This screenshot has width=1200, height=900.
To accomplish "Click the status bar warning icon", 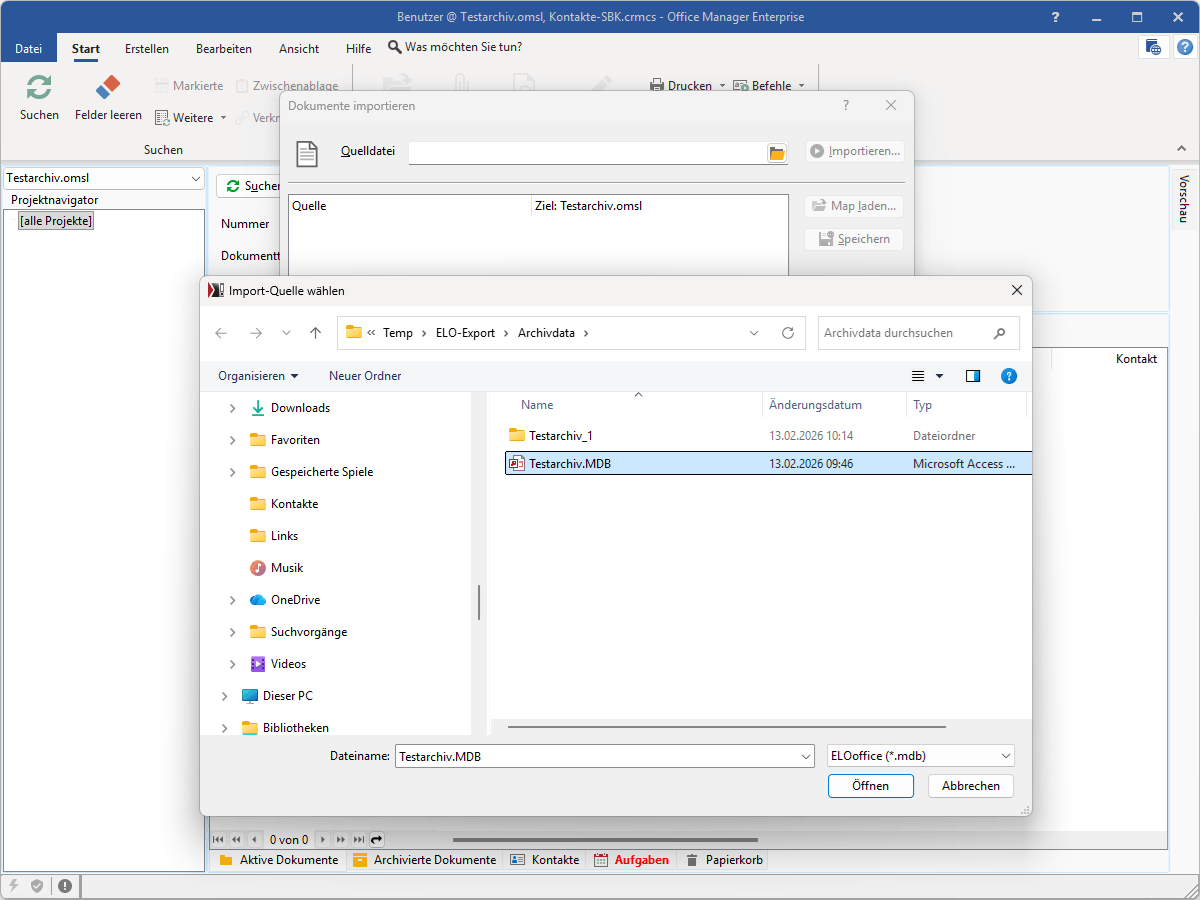I will [x=65, y=885].
